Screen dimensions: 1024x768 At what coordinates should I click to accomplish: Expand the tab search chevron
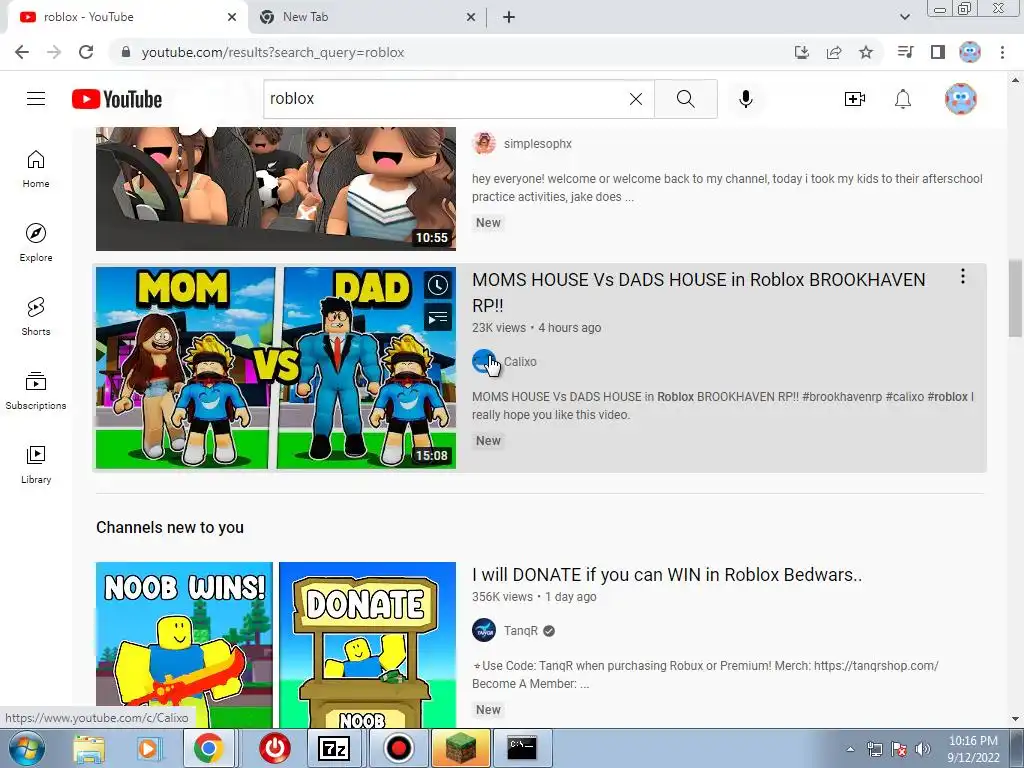[x=904, y=17]
